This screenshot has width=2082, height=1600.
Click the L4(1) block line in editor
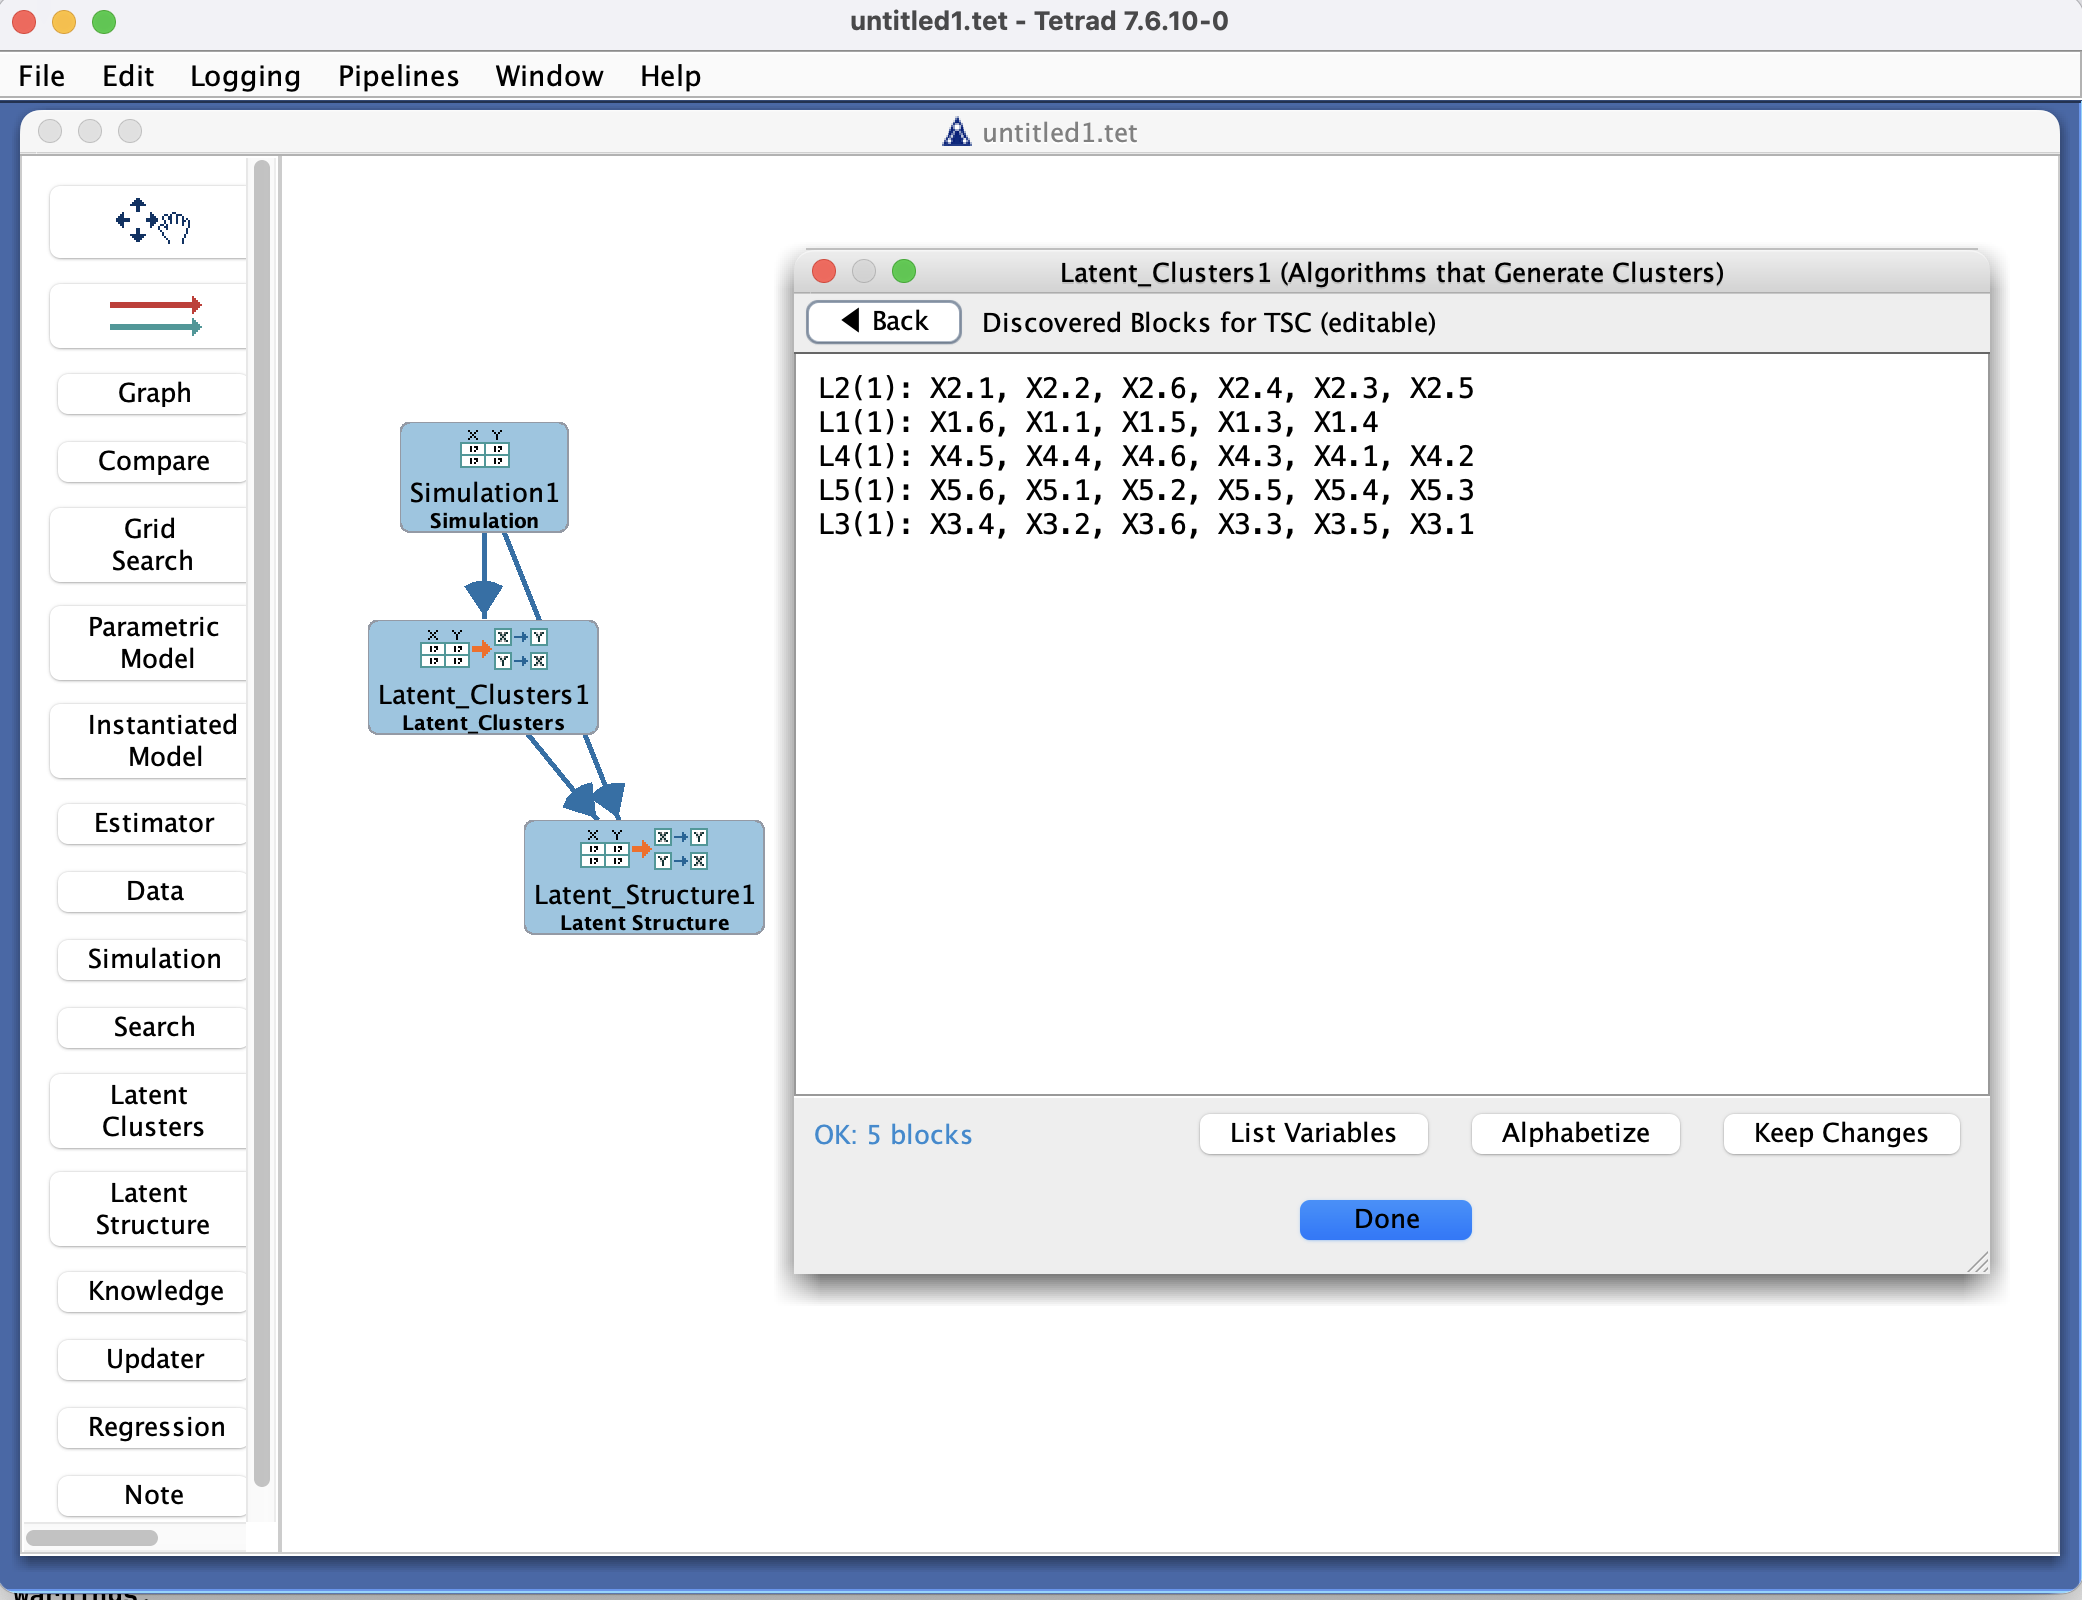pos(1146,457)
